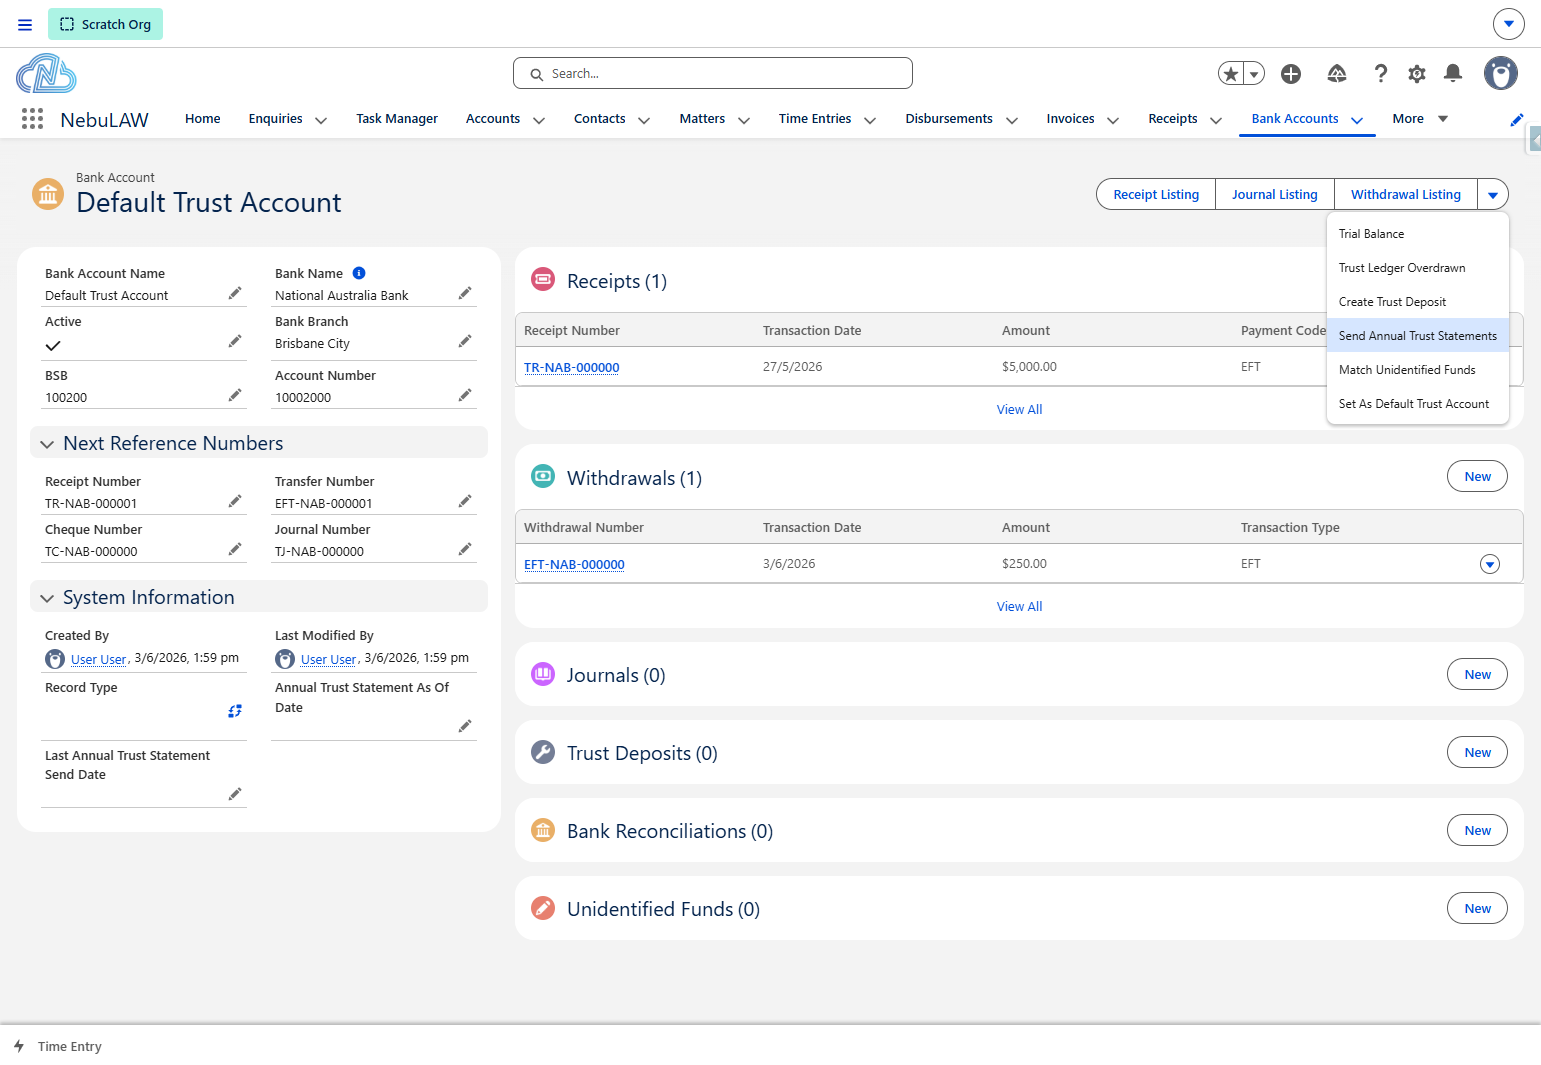Edit the Account Number field pencil

465,395
